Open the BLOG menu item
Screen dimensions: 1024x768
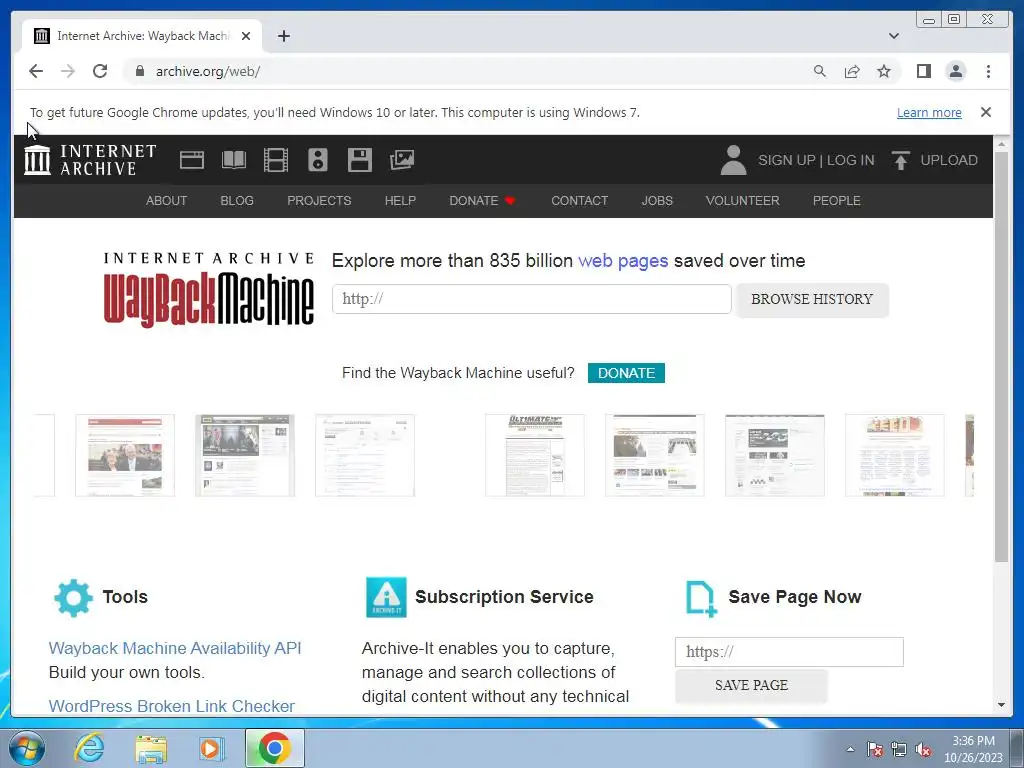(x=237, y=200)
